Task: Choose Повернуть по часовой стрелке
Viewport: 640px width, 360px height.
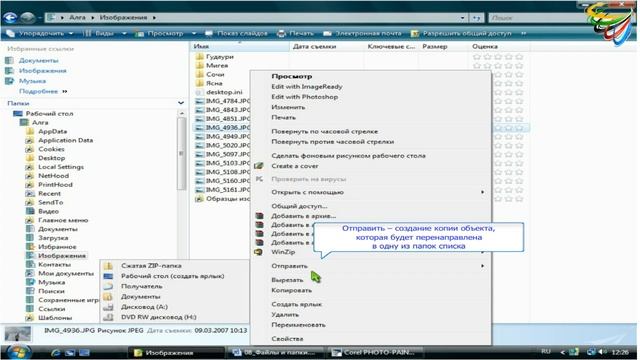Action: (x=324, y=131)
